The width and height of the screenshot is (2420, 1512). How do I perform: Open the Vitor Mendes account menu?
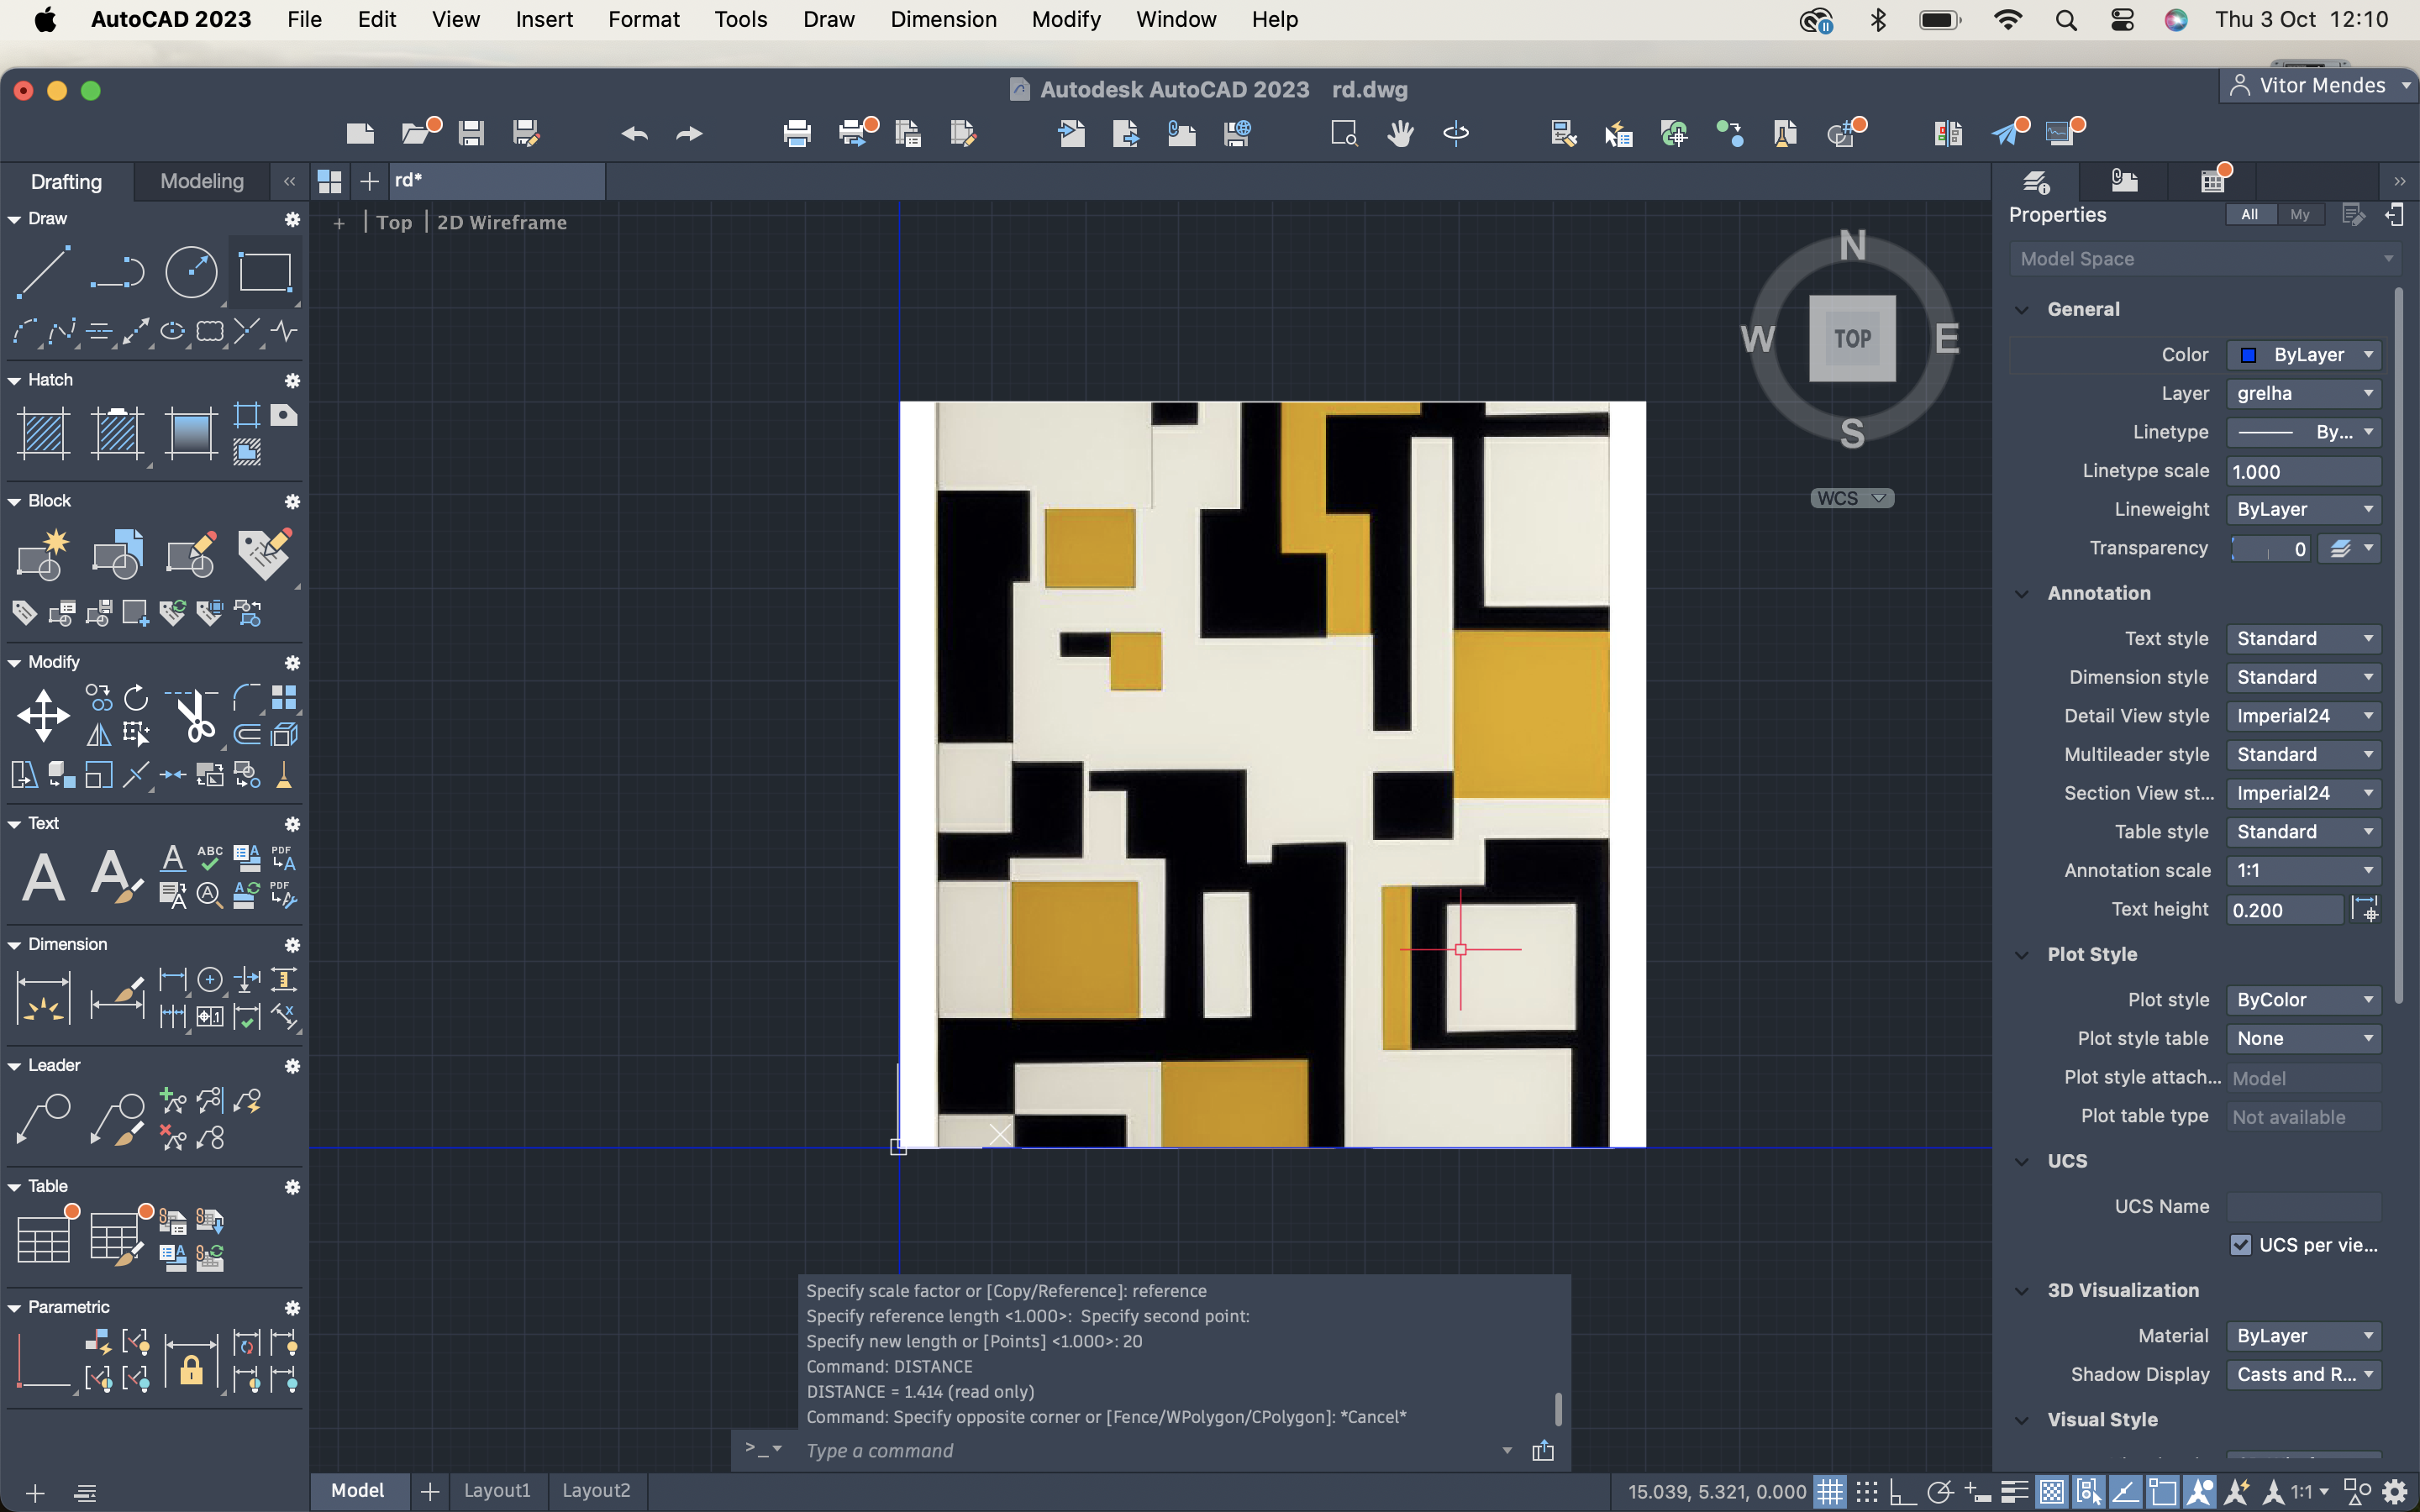click(2320, 86)
